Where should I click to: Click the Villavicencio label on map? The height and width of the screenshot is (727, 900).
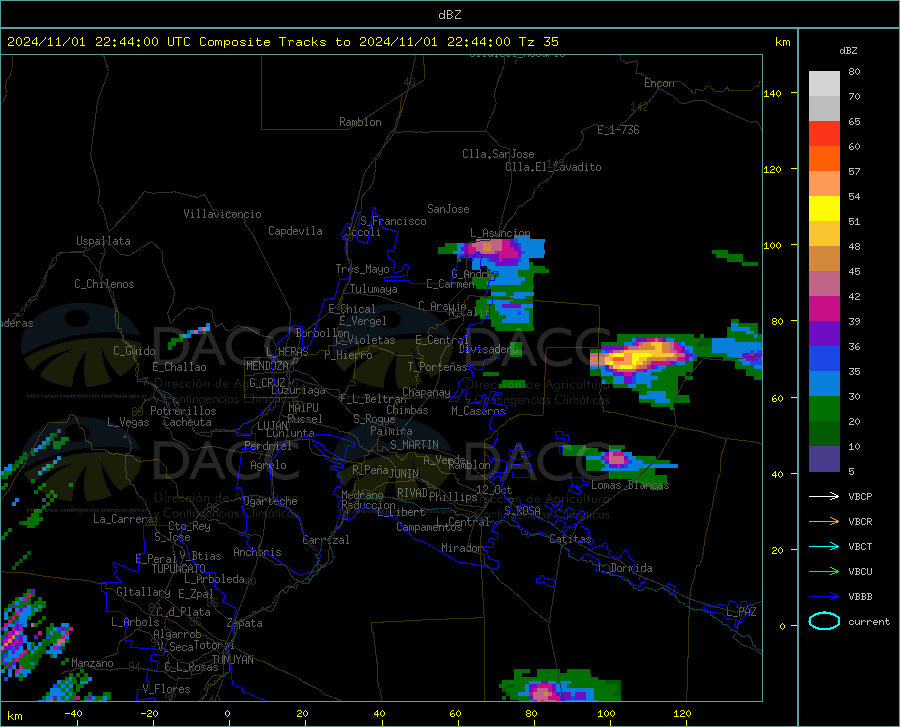pyautogui.click(x=222, y=214)
